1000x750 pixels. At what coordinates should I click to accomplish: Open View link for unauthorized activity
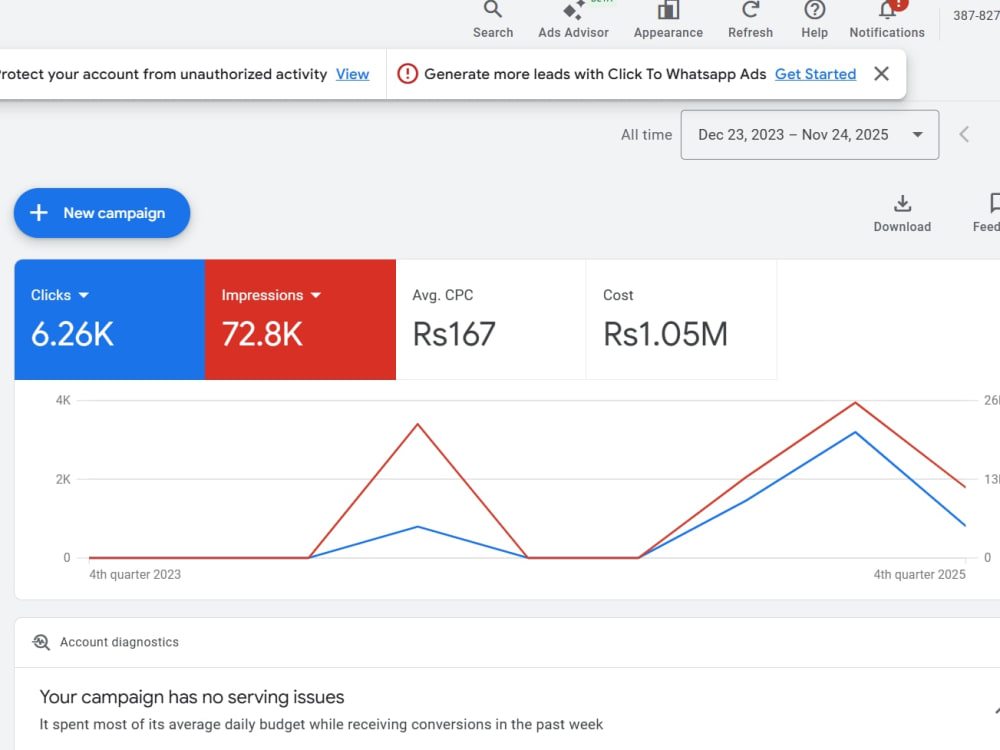pyautogui.click(x=352, y=74)
